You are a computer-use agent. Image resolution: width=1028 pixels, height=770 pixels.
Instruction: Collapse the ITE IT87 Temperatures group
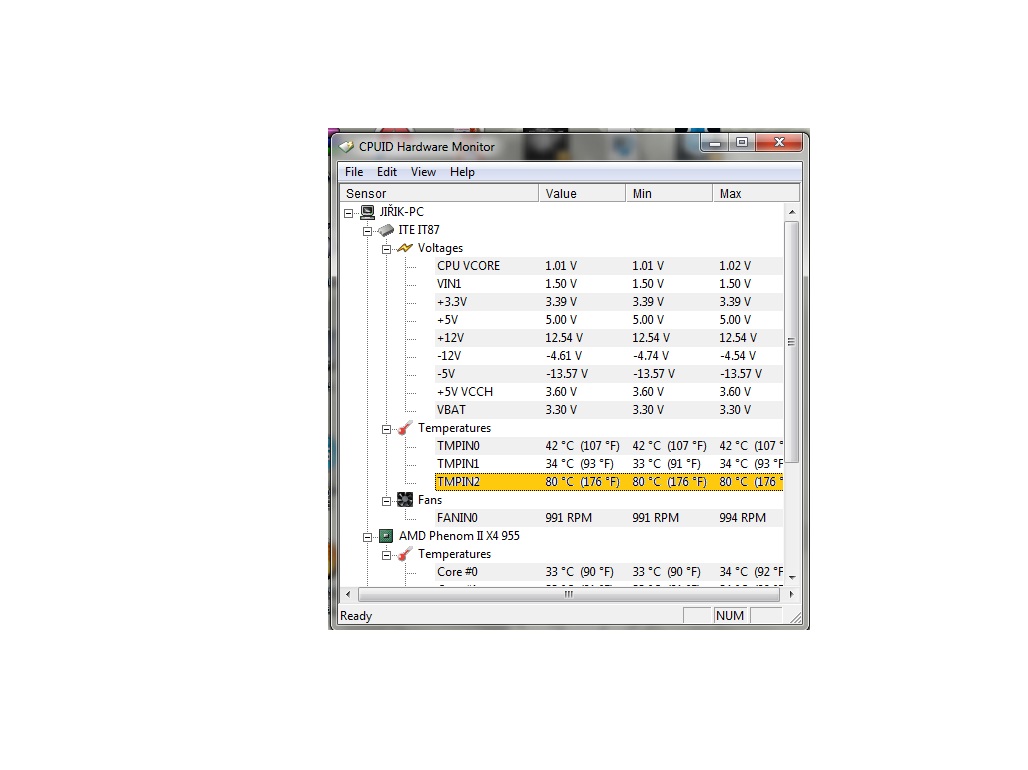[387, 429]
